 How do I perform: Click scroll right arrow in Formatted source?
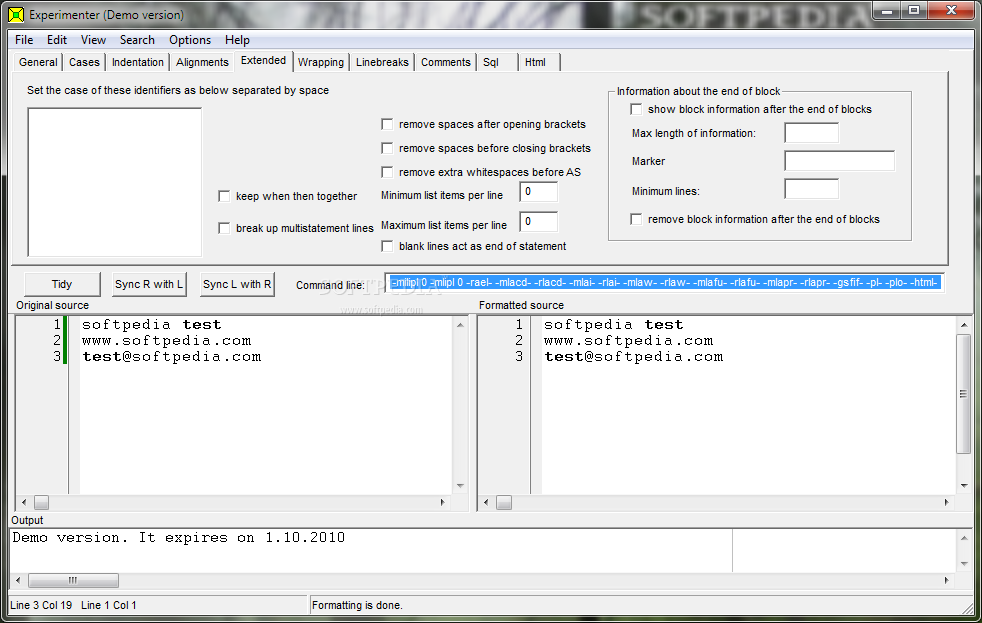pyautogui.click(x=946, y=502)
